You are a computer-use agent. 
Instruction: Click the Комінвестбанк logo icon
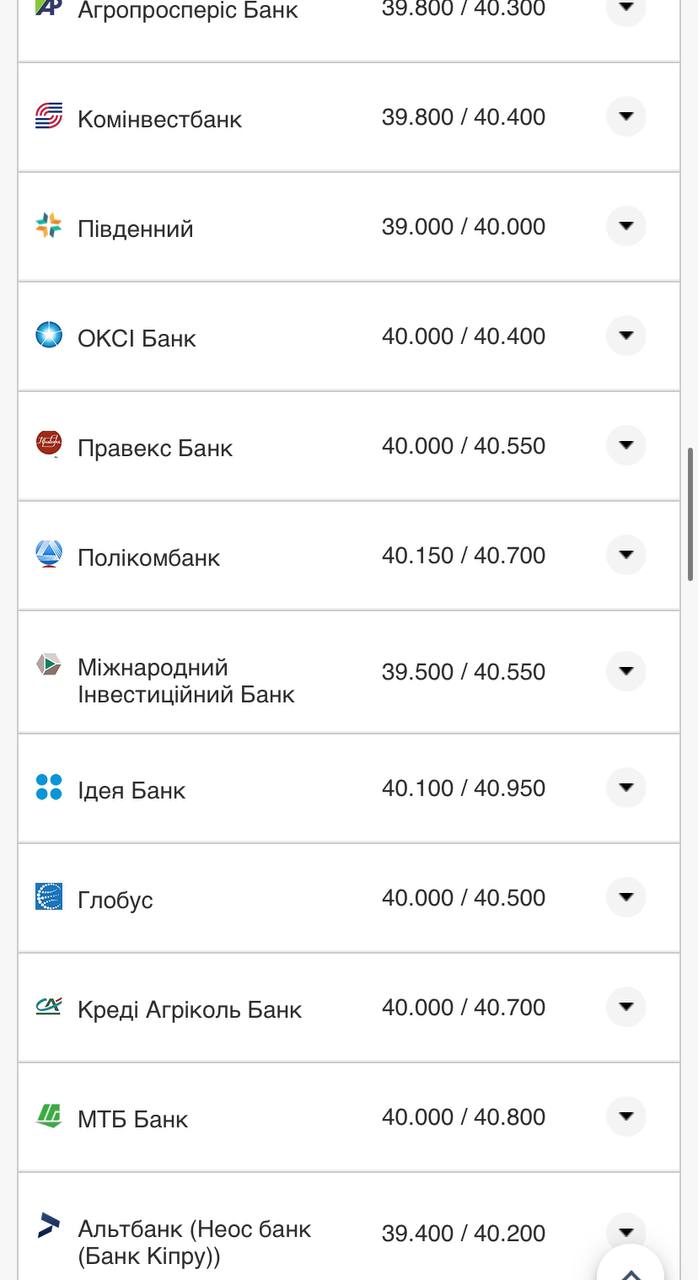49,117
